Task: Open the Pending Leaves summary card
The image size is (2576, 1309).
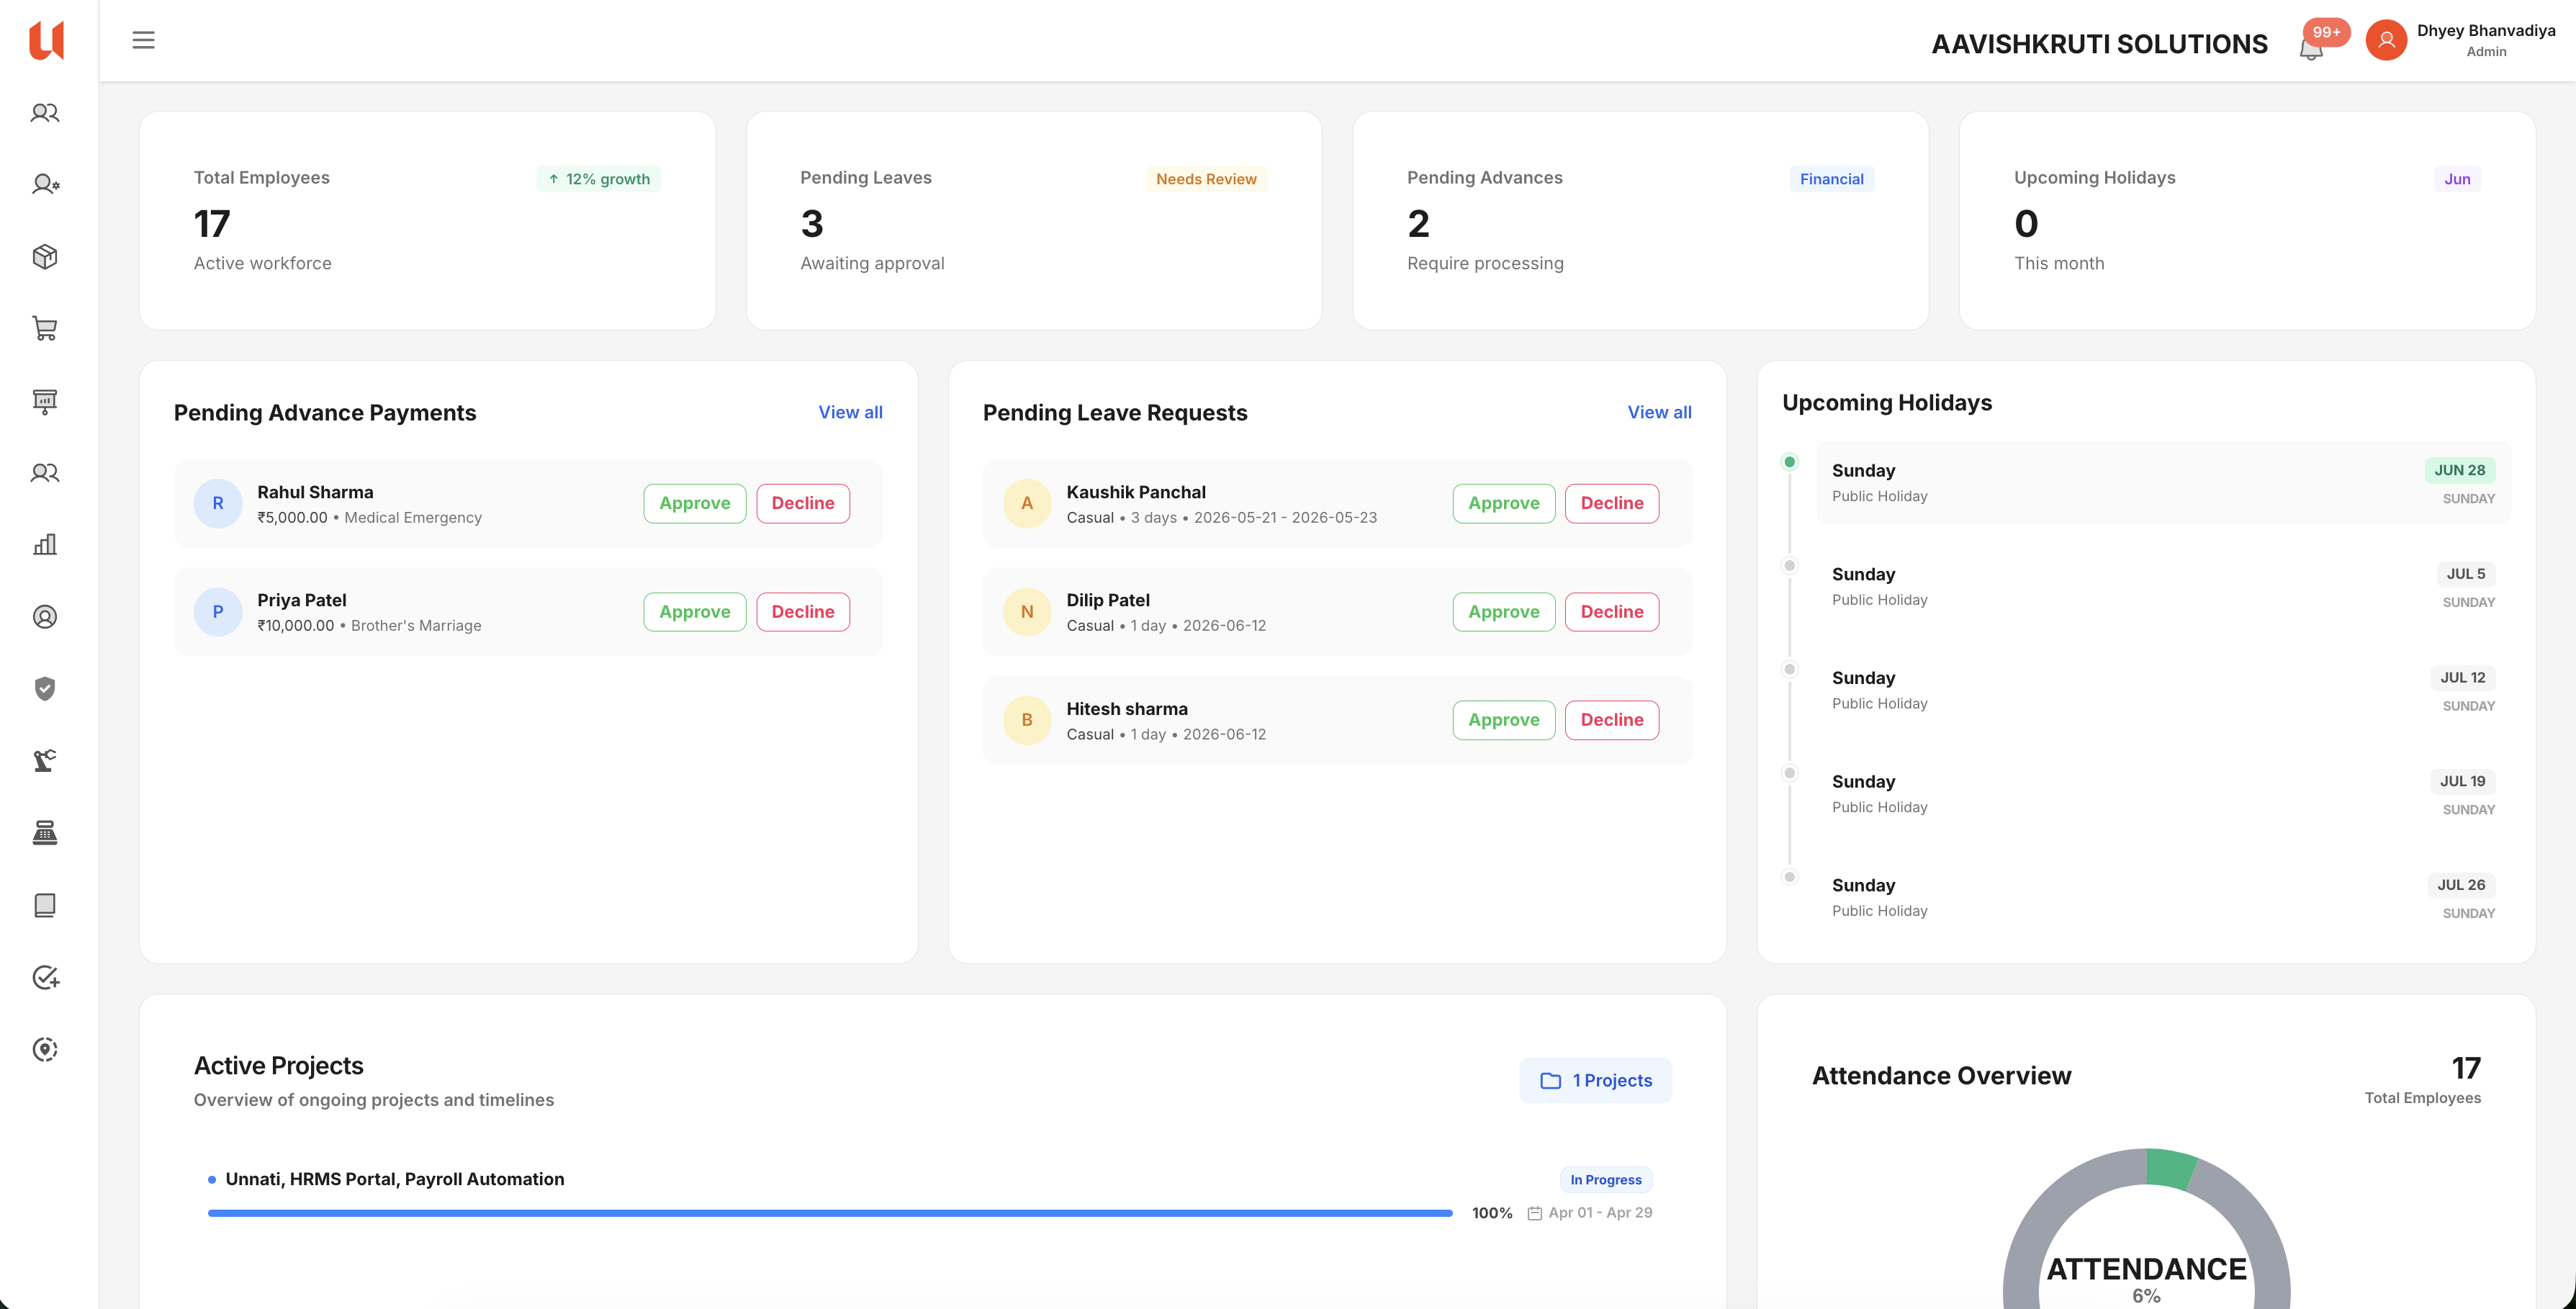Action: (x=1034, y=220)
